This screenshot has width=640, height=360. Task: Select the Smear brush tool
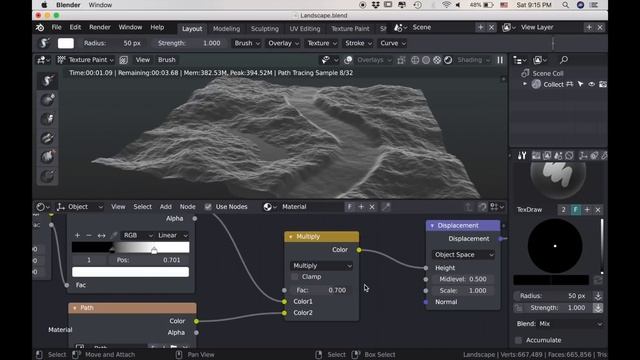click(47, 119)
